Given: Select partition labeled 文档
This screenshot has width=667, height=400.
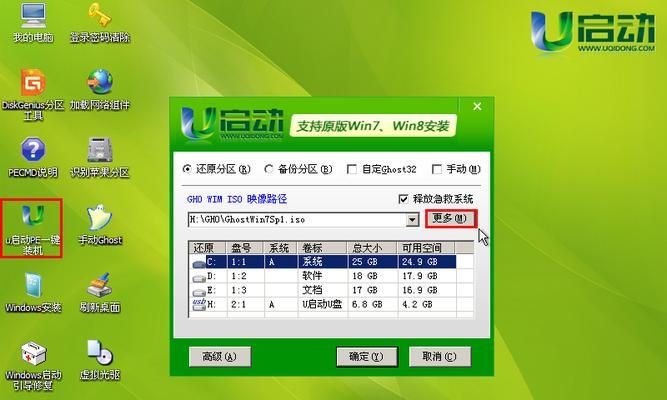Looking at the screenshot, I should coord(312,290).
